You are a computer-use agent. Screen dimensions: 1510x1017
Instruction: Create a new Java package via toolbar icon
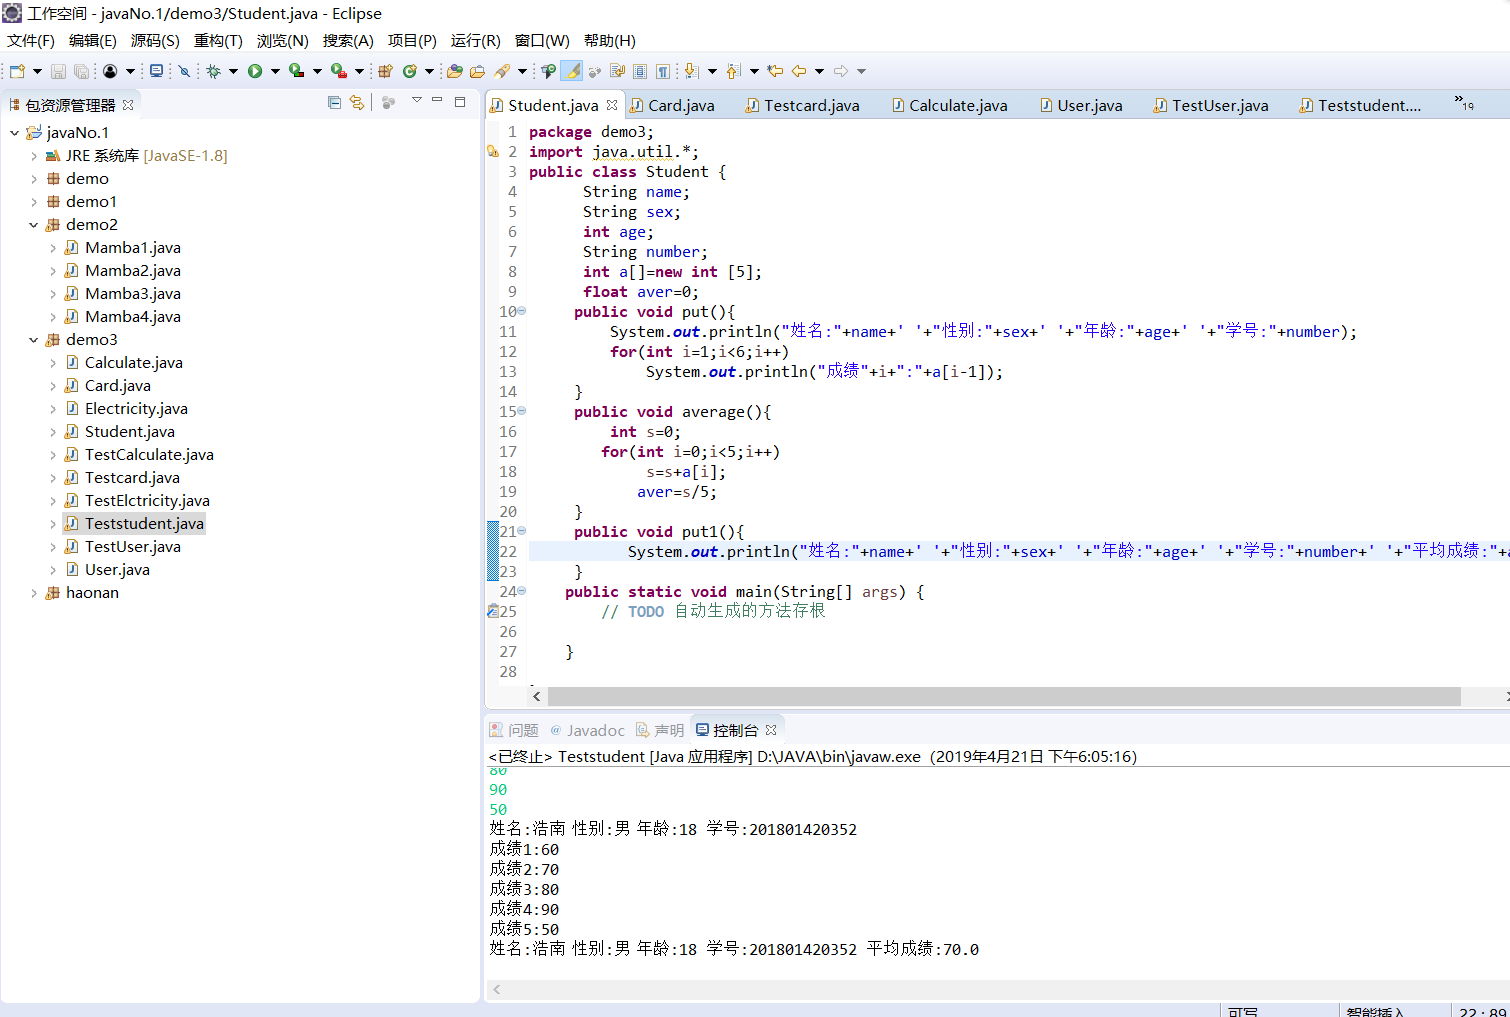click(x=385, y=71)
